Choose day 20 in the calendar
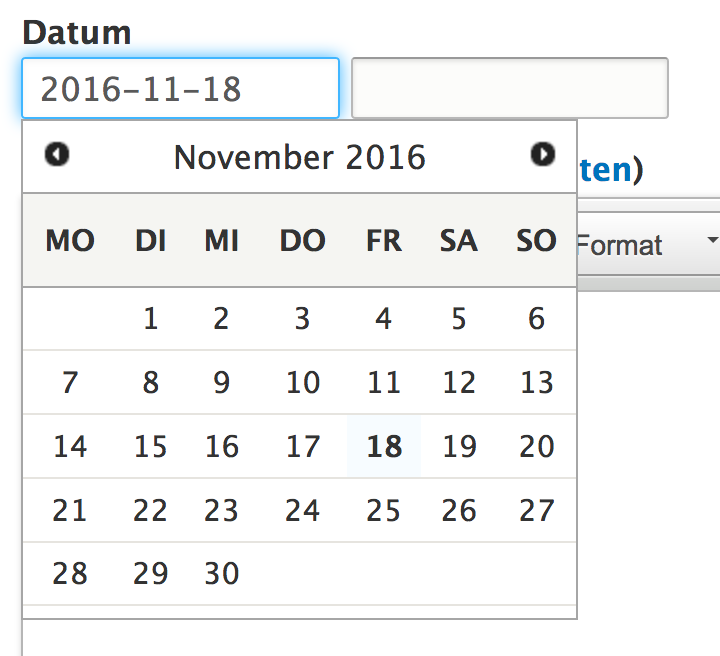Viewport: 720px width, 656px height. point(537,446)
